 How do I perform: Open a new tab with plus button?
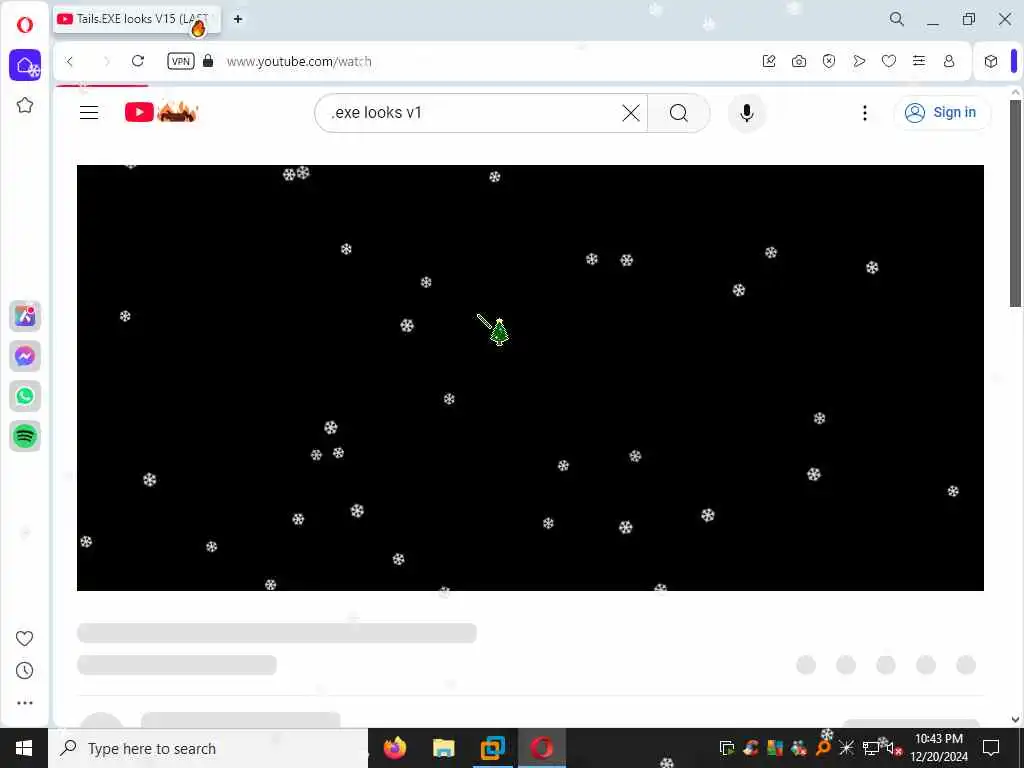pyautogui.click(x=238, y=19)
